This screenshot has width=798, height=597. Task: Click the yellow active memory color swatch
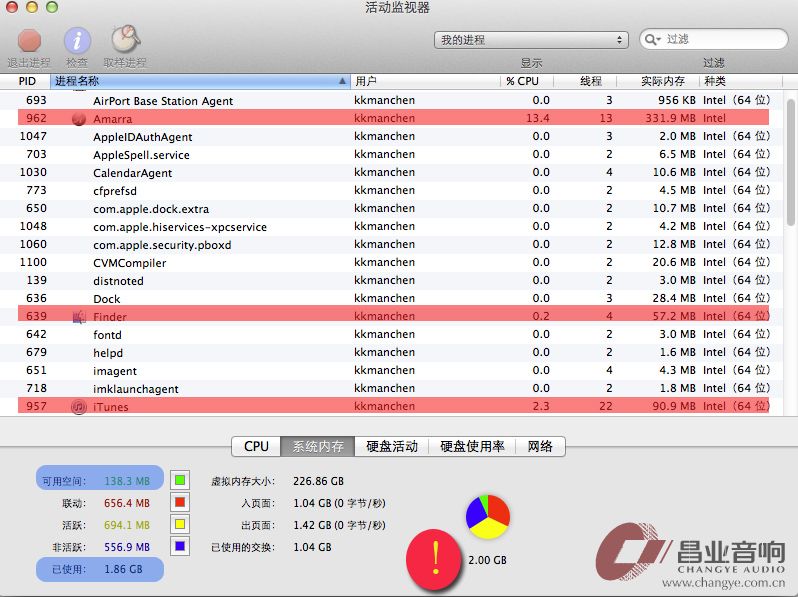click(180, 524)
